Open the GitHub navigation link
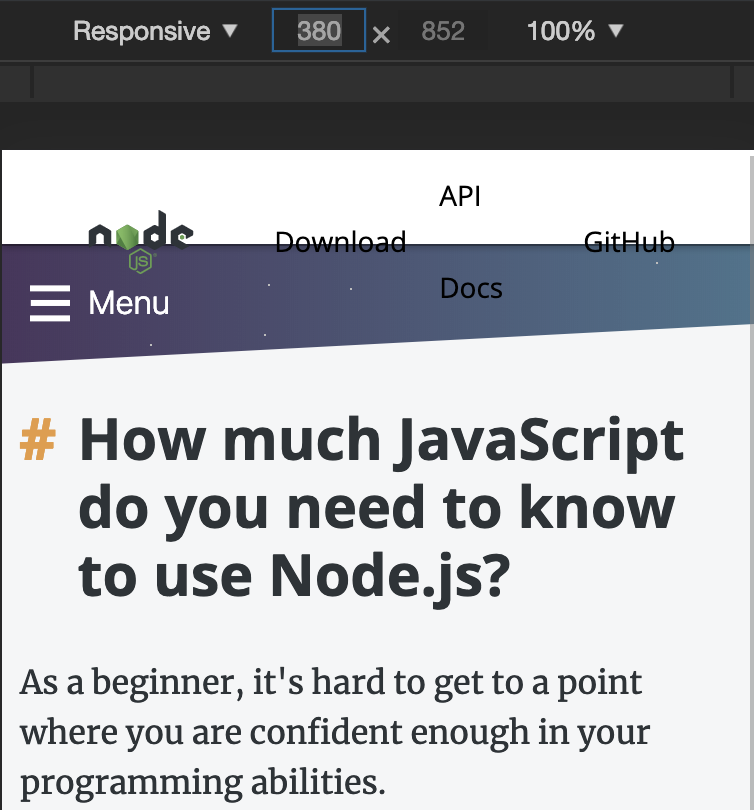The image size is (754, 810). pyautogui.click(x=629, y=242)
